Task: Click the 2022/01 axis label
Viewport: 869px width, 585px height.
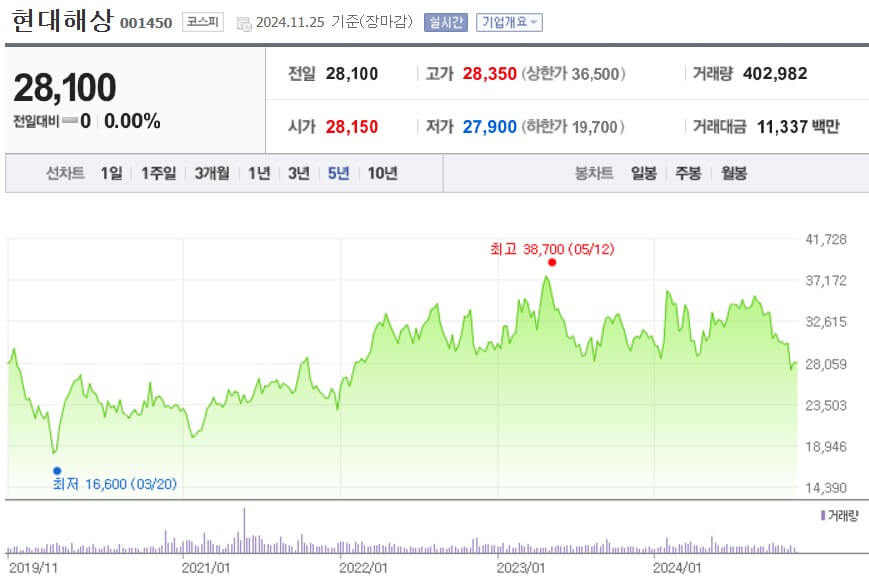Action: 363,568
